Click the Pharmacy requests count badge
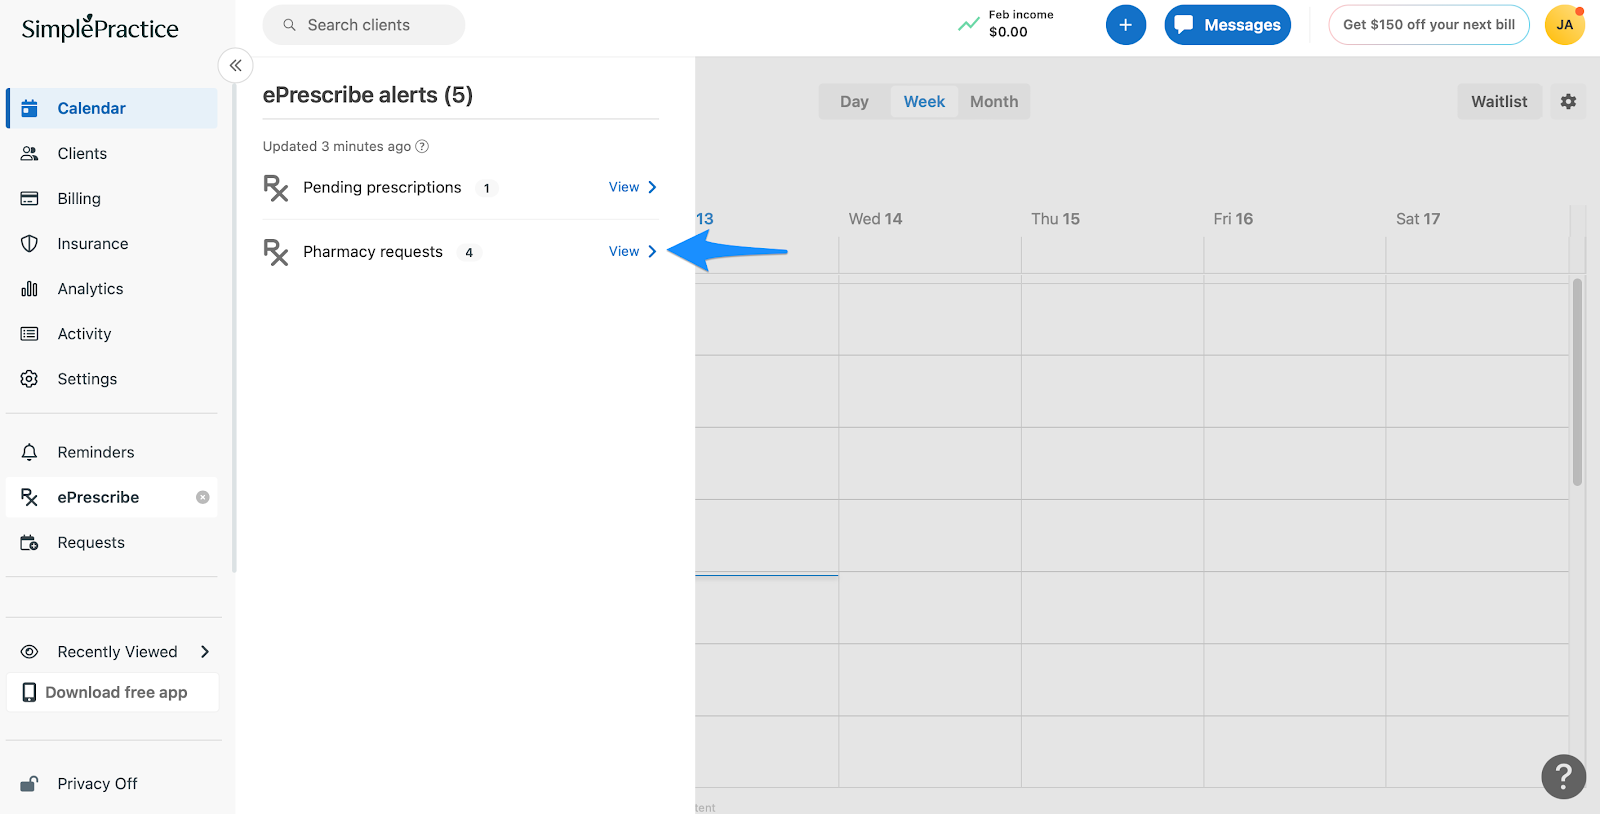This screenshot has height=814, width=1600. coord(469,252)
